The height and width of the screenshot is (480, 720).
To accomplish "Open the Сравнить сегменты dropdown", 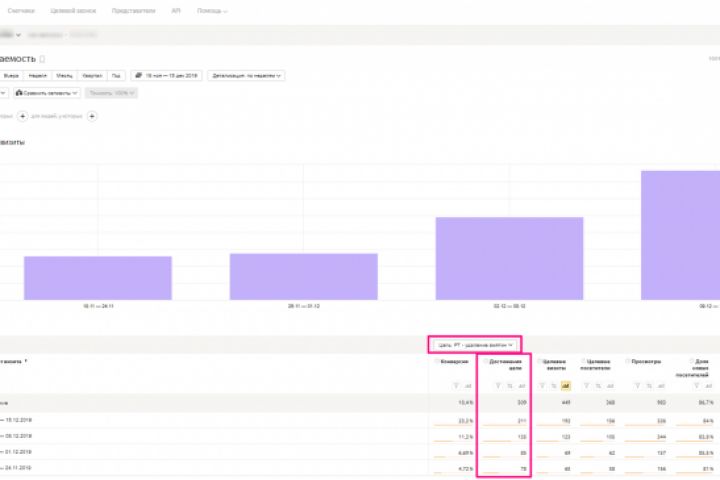I will click(47, 93).
